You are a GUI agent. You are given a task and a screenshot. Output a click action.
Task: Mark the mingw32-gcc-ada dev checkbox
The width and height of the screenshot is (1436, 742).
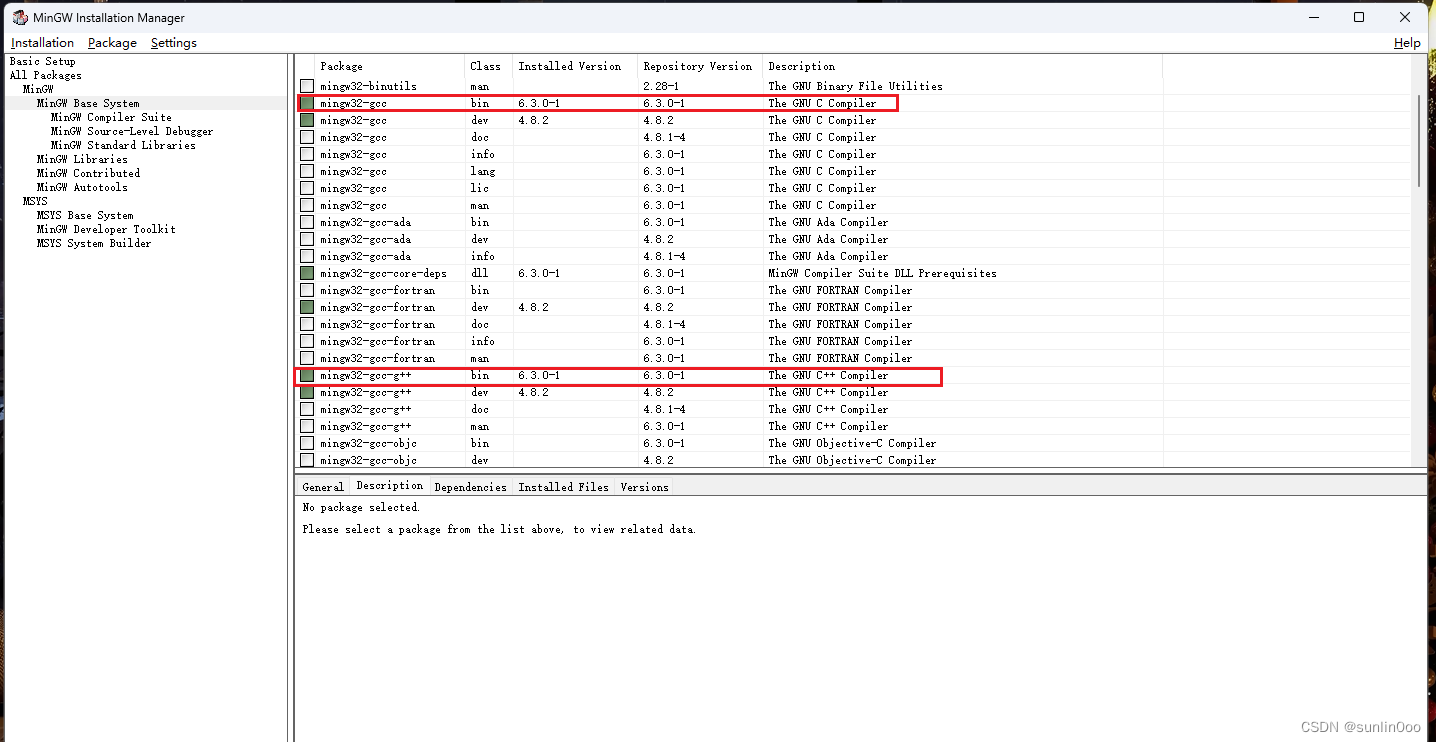(x=307, y=239)
